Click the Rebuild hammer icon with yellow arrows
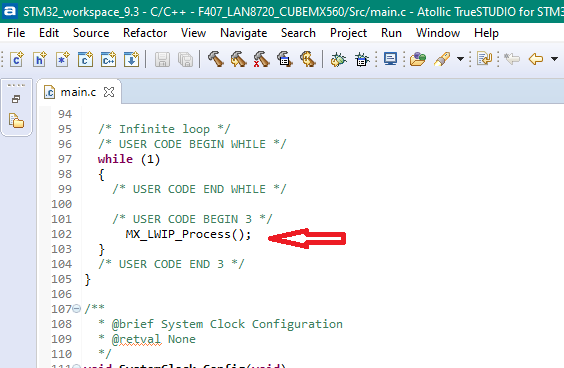Image resolution: width=564 pixels, height=368 pixels. point(238,59)
